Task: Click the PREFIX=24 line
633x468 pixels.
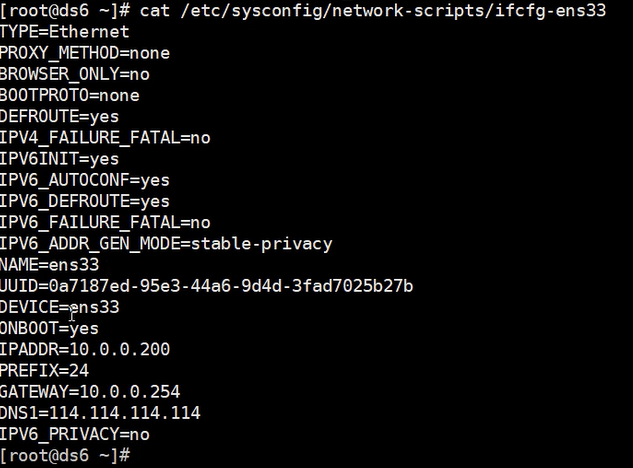Action: [45, 371]
